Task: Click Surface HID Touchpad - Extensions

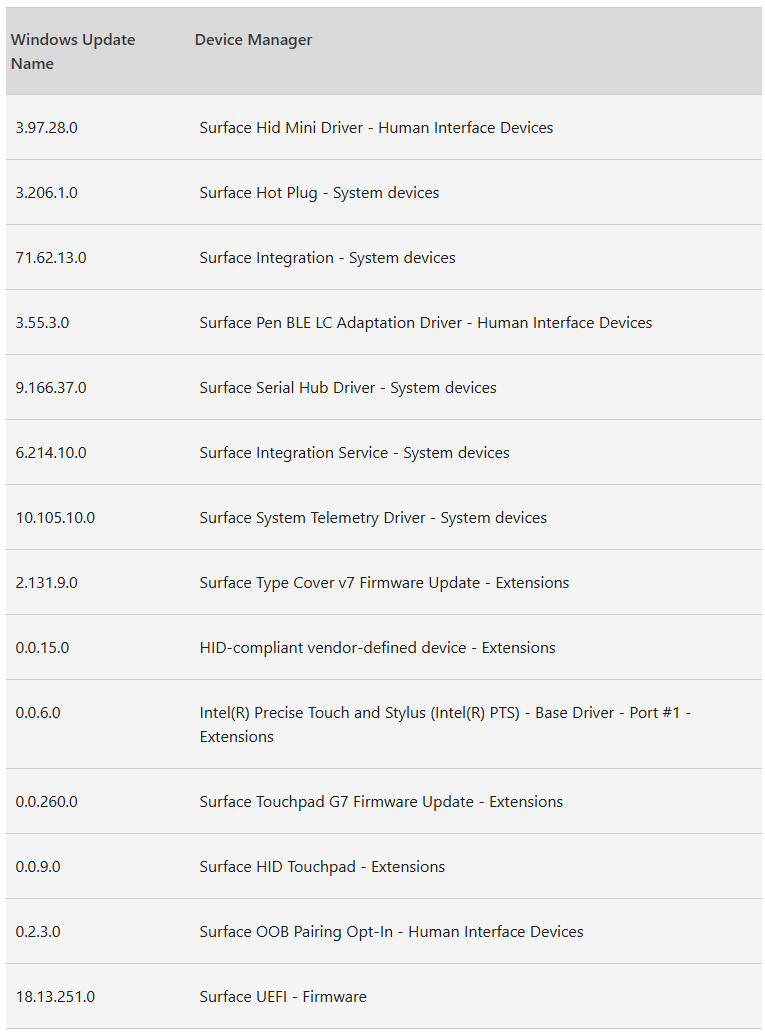Action: click(x=322, y=867)
